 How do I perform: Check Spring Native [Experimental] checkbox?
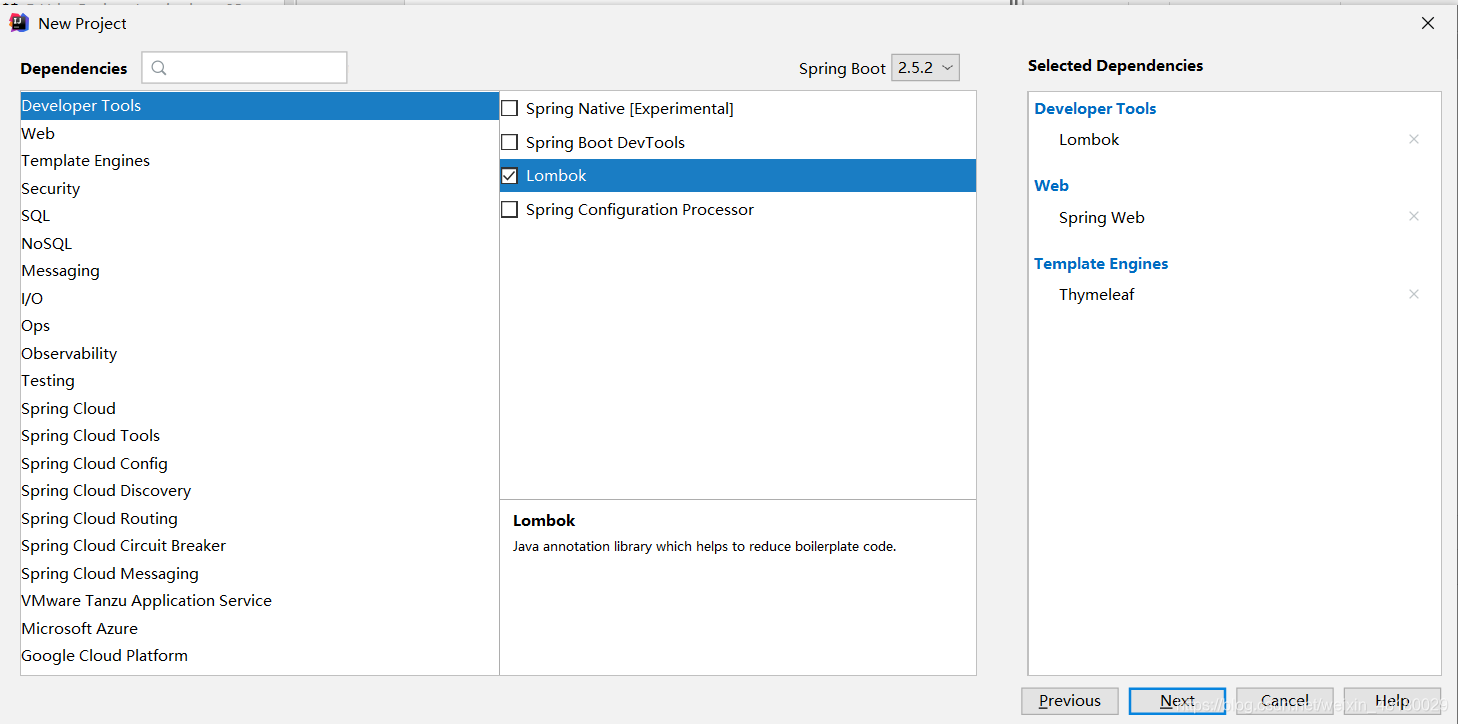[510, 108]
